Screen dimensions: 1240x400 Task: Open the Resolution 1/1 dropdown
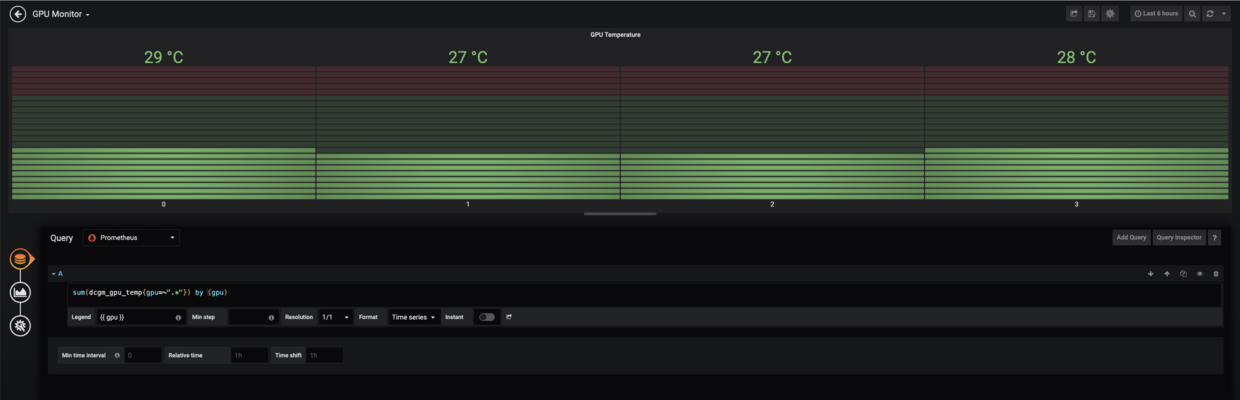click(x=335, y=317)
